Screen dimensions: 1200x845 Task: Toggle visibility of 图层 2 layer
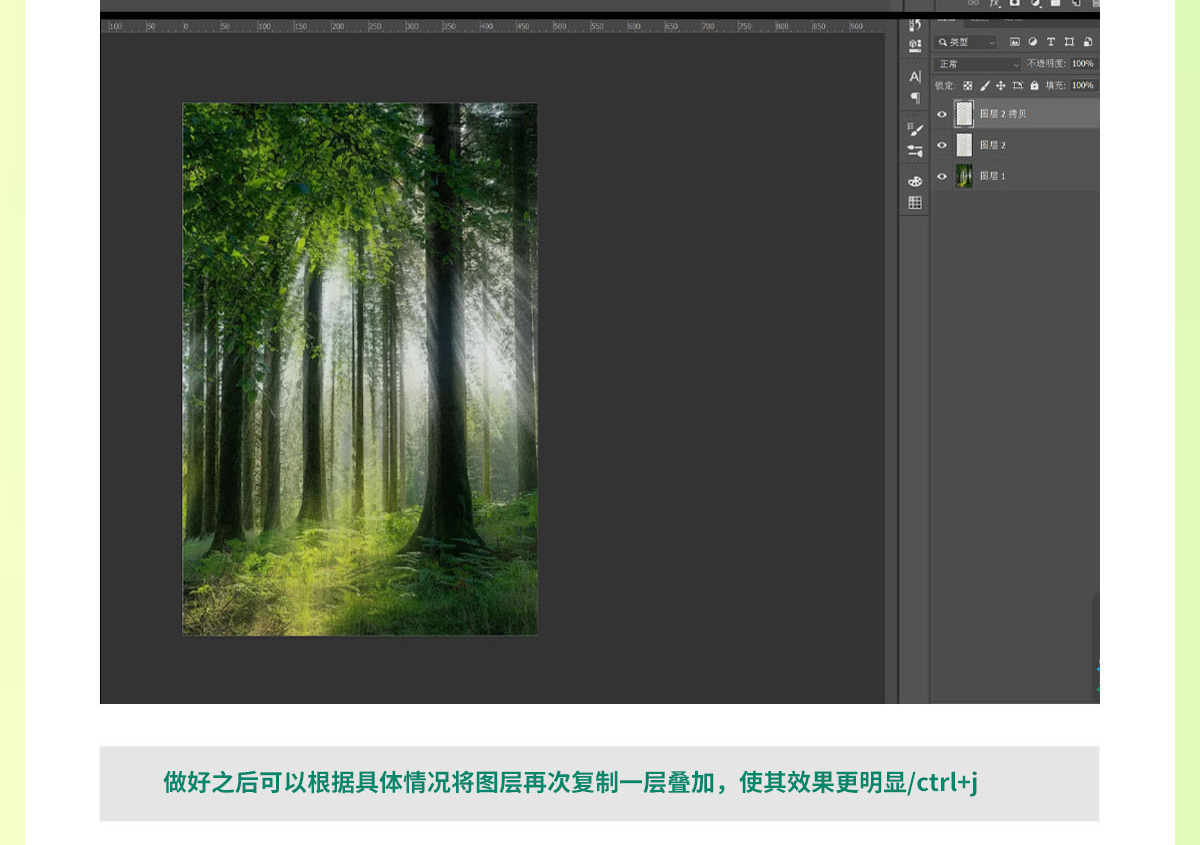[941, 146]
